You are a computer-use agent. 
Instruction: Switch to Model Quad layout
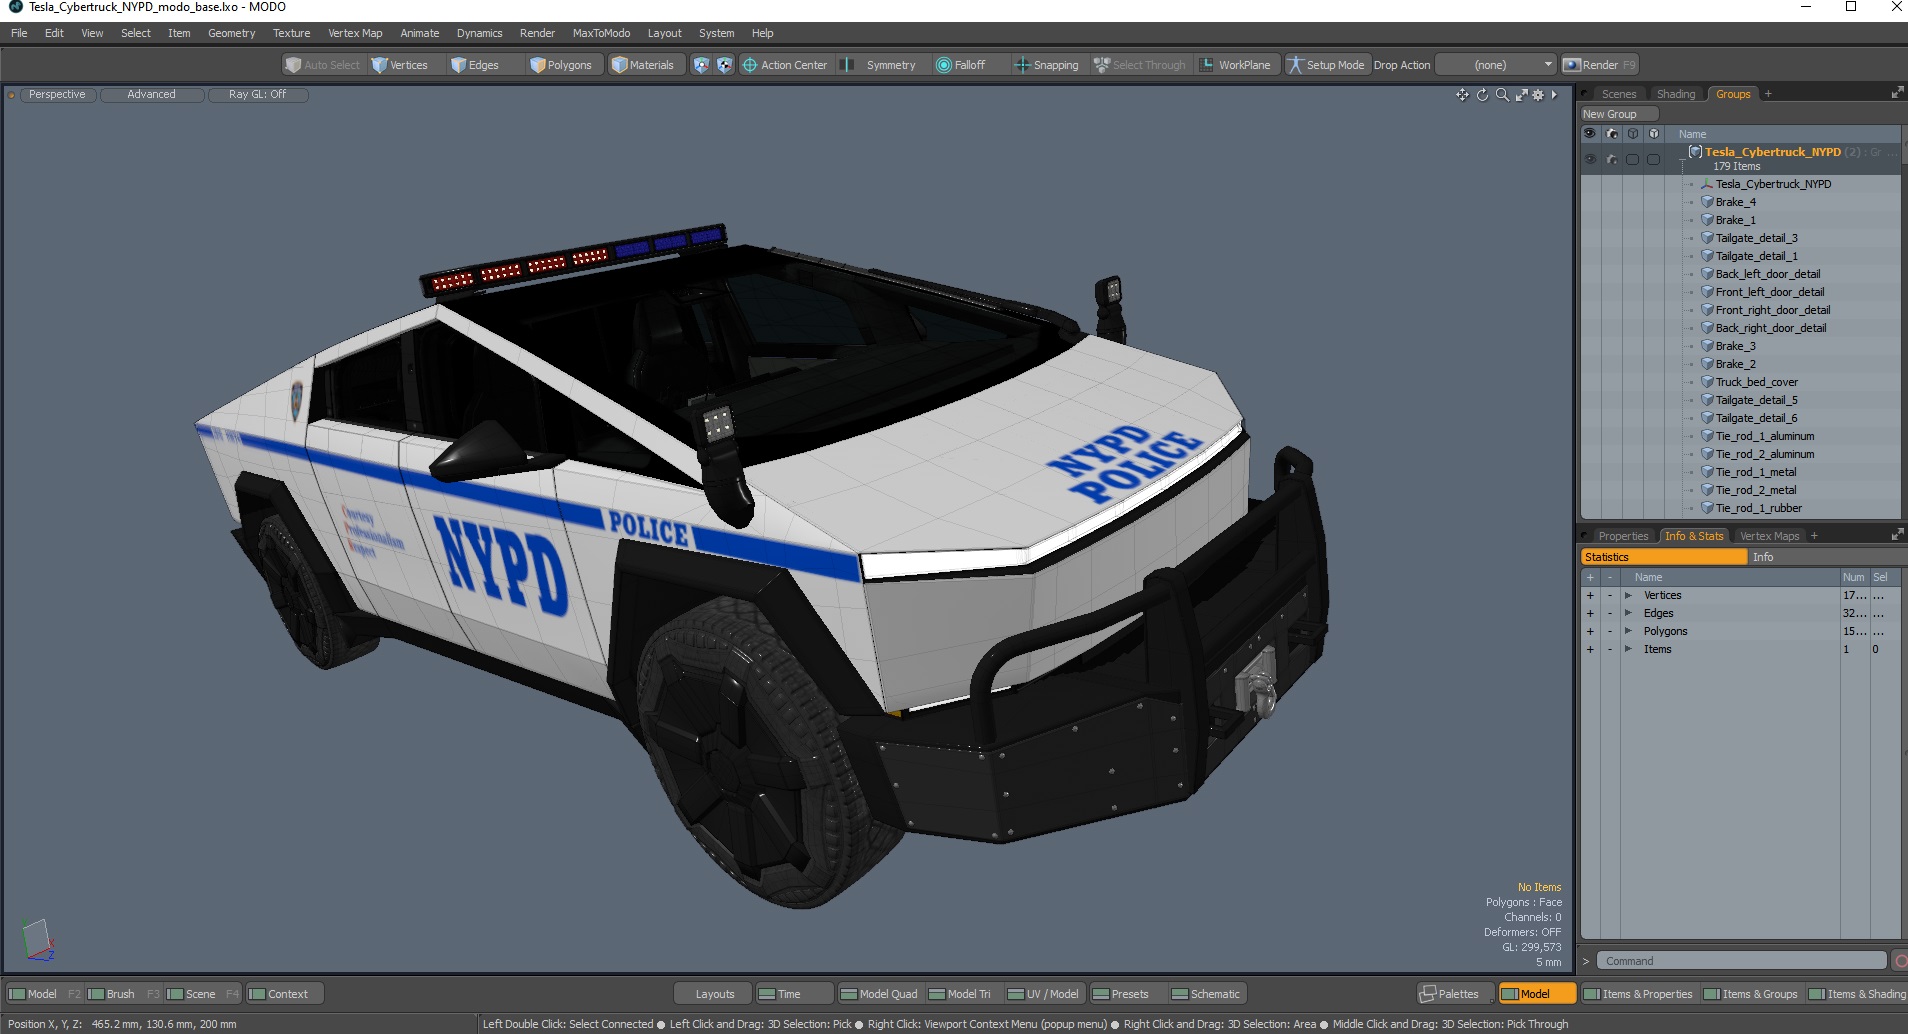point(879,994)
